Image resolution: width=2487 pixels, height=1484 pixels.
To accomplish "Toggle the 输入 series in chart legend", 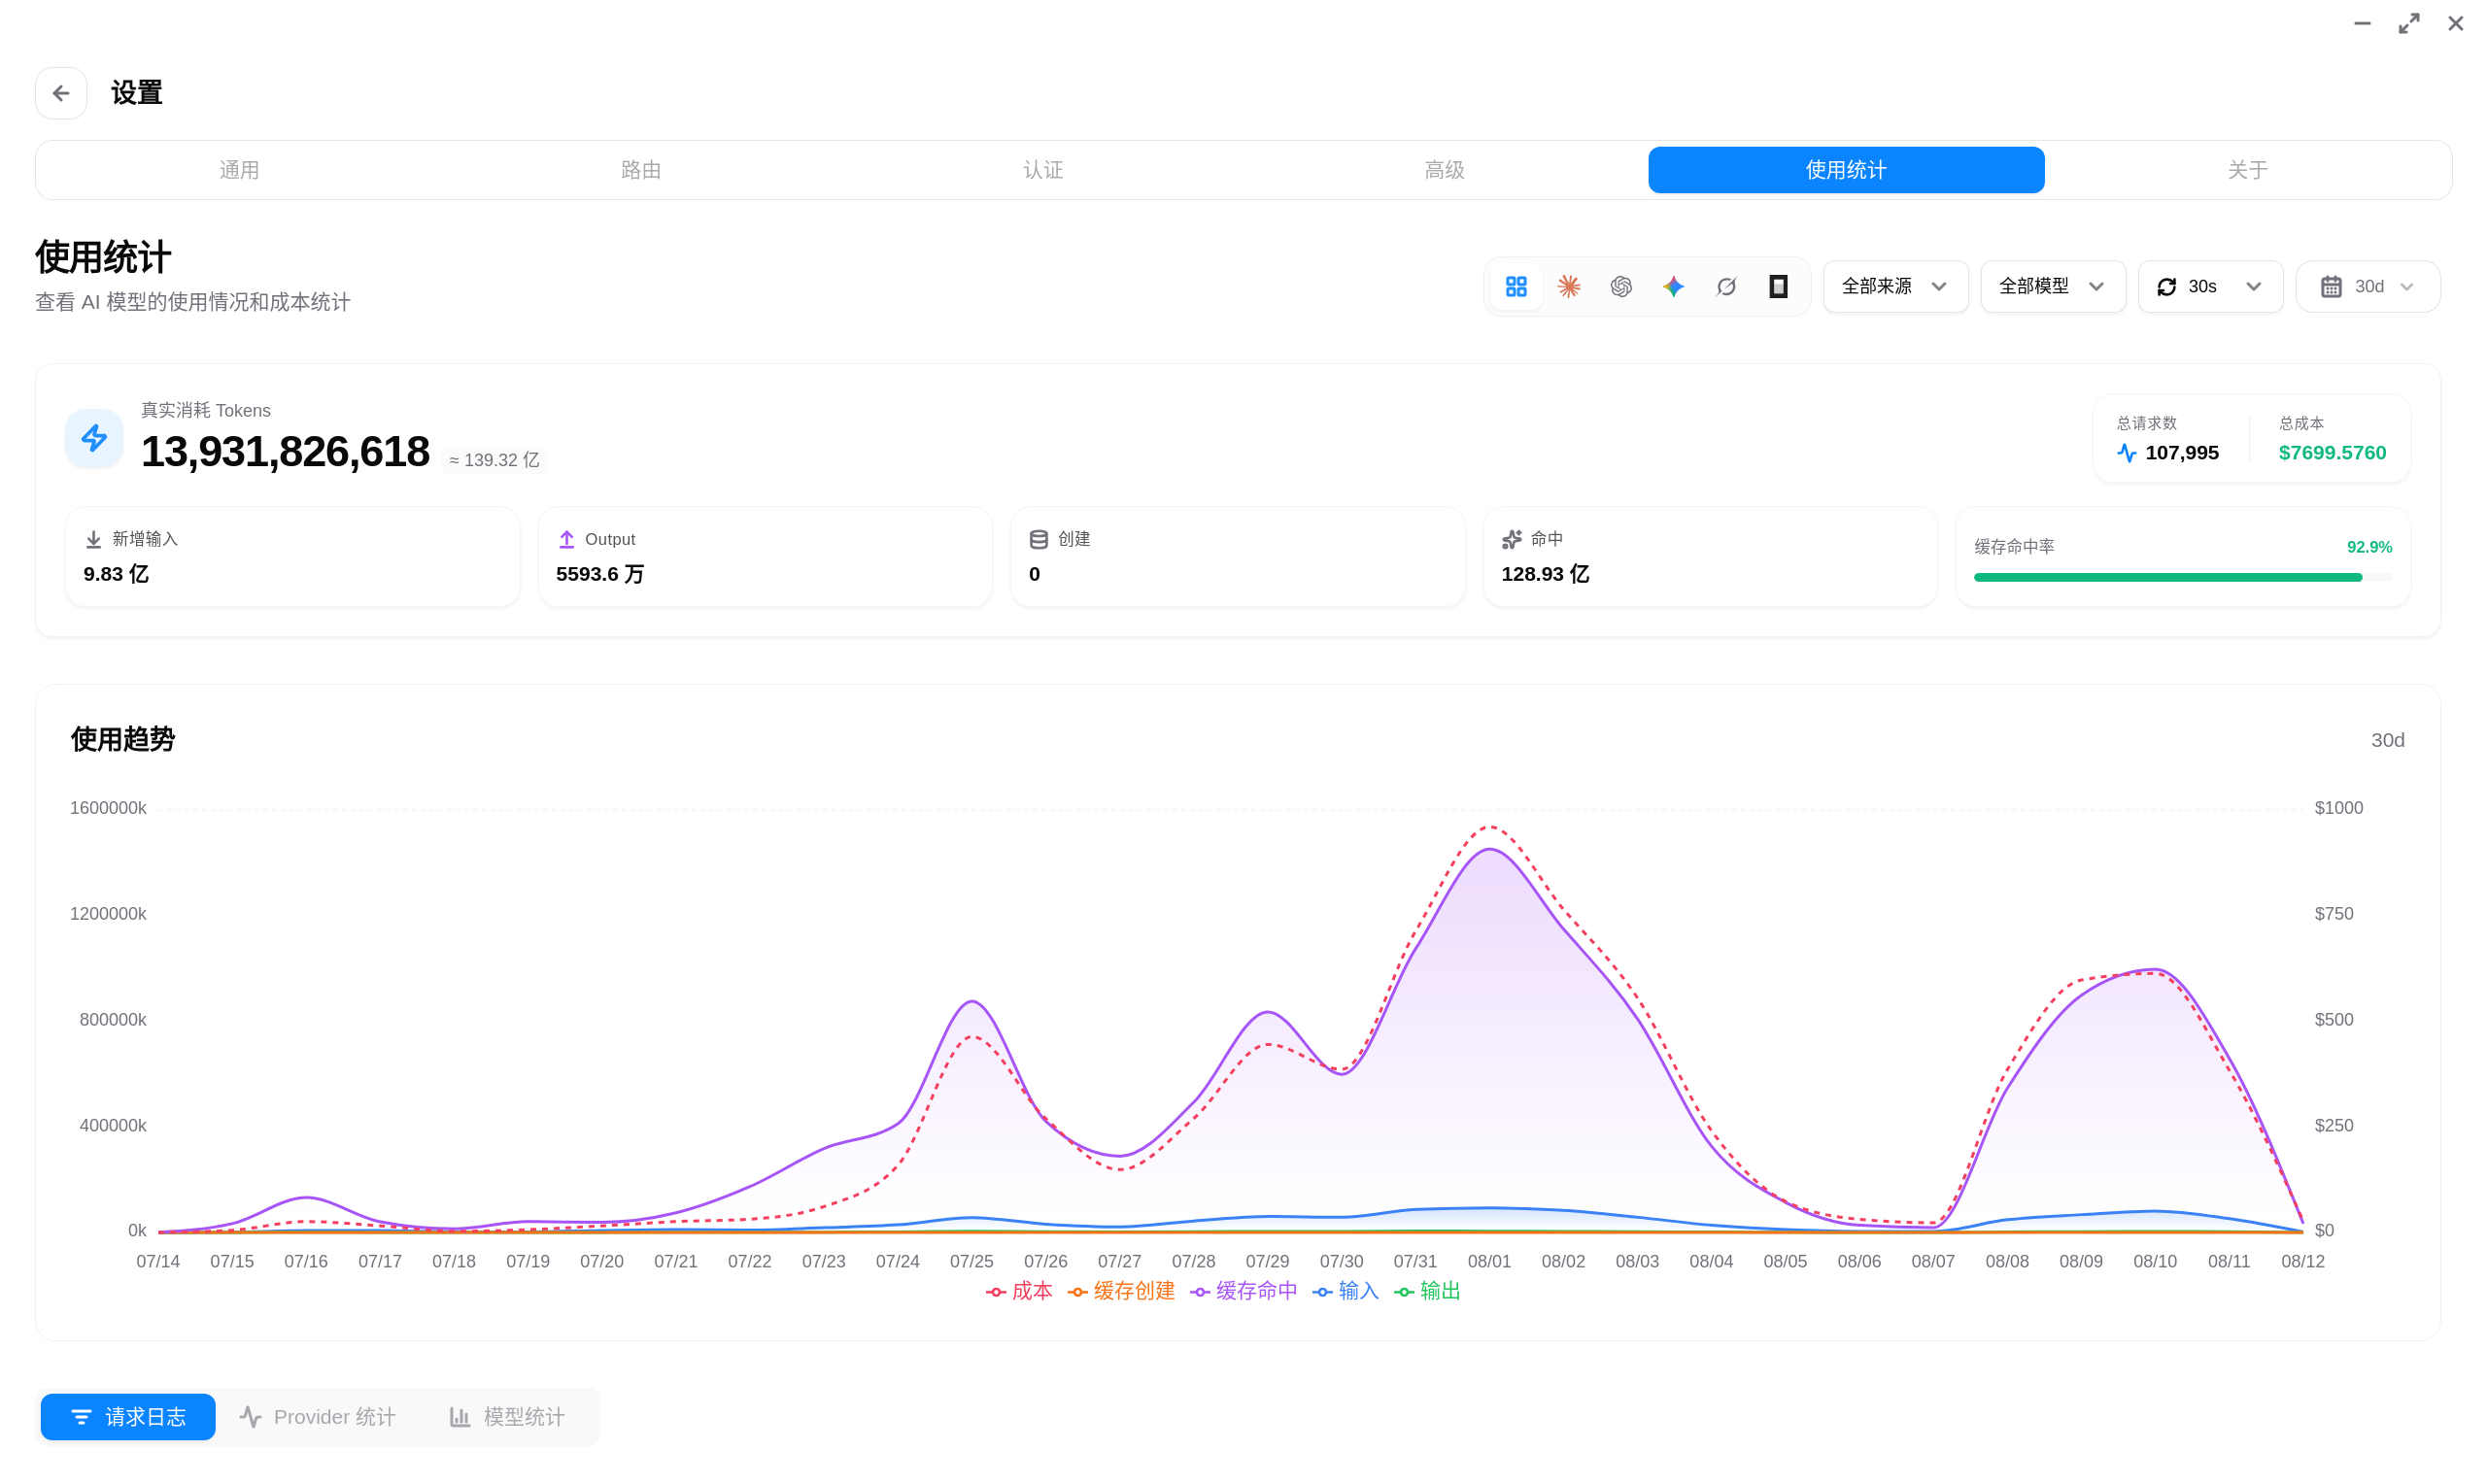I will pos(1345,1291).
